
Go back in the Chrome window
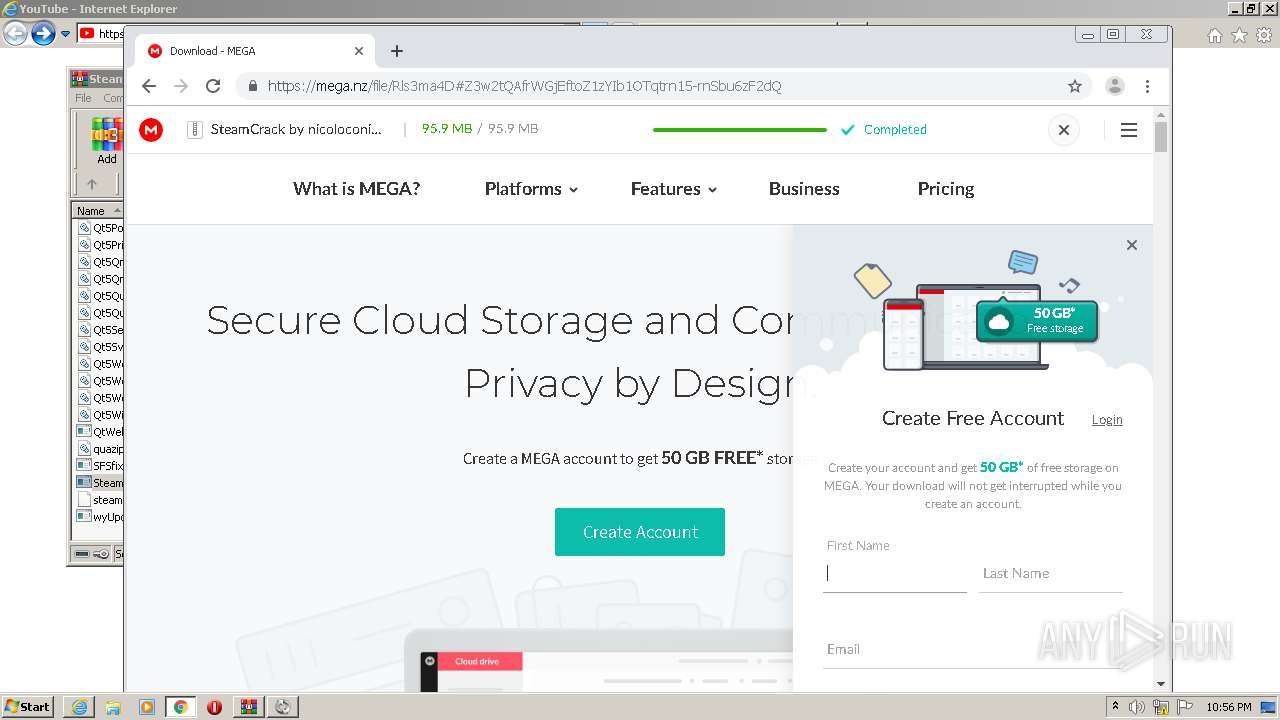point(149,86)
